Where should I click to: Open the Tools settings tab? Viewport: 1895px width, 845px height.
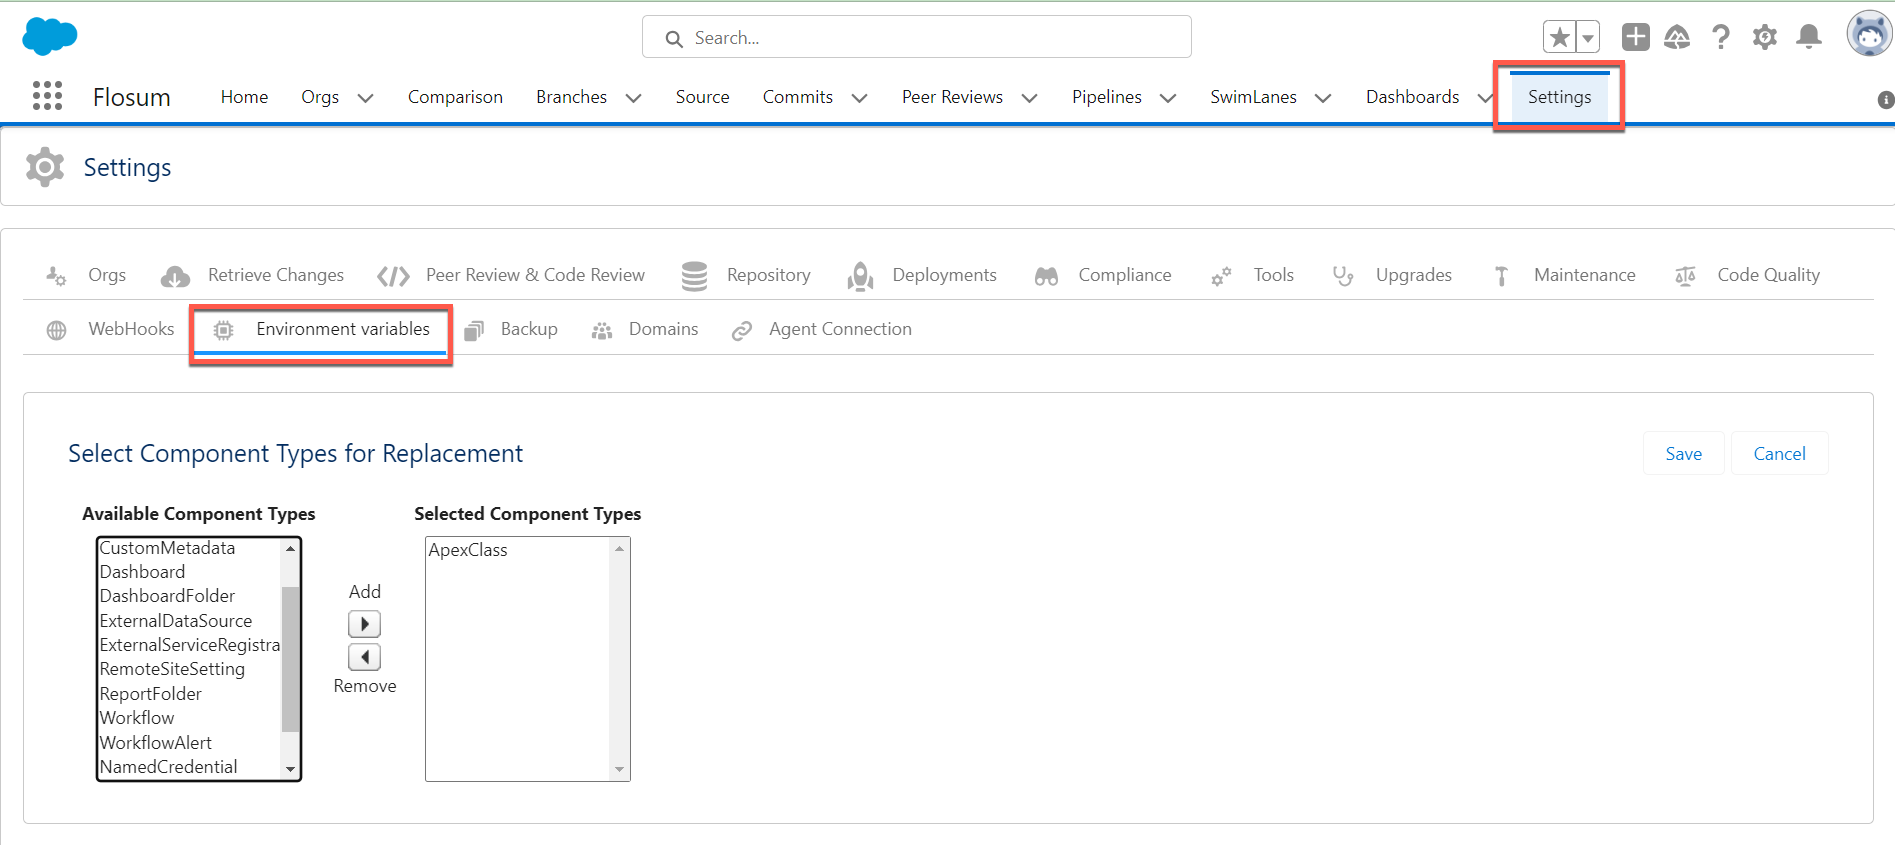pos(1252,275)
